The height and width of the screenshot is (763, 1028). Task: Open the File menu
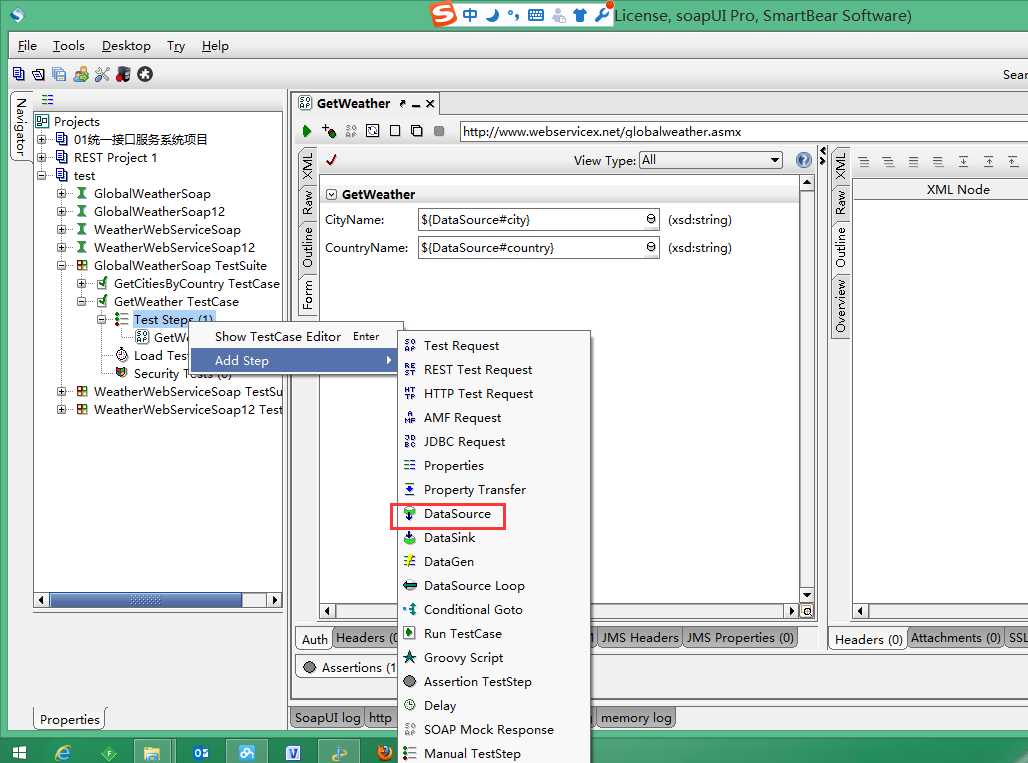[27, 46]
